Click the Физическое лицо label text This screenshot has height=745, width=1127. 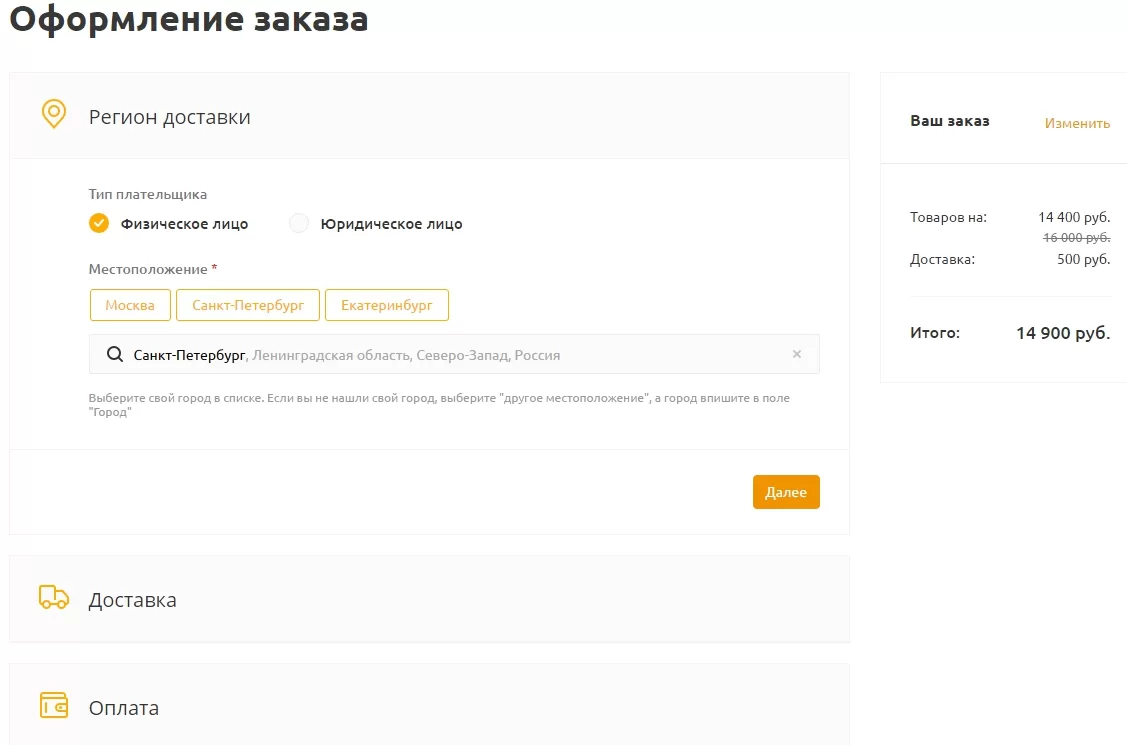tap(184, 224)
